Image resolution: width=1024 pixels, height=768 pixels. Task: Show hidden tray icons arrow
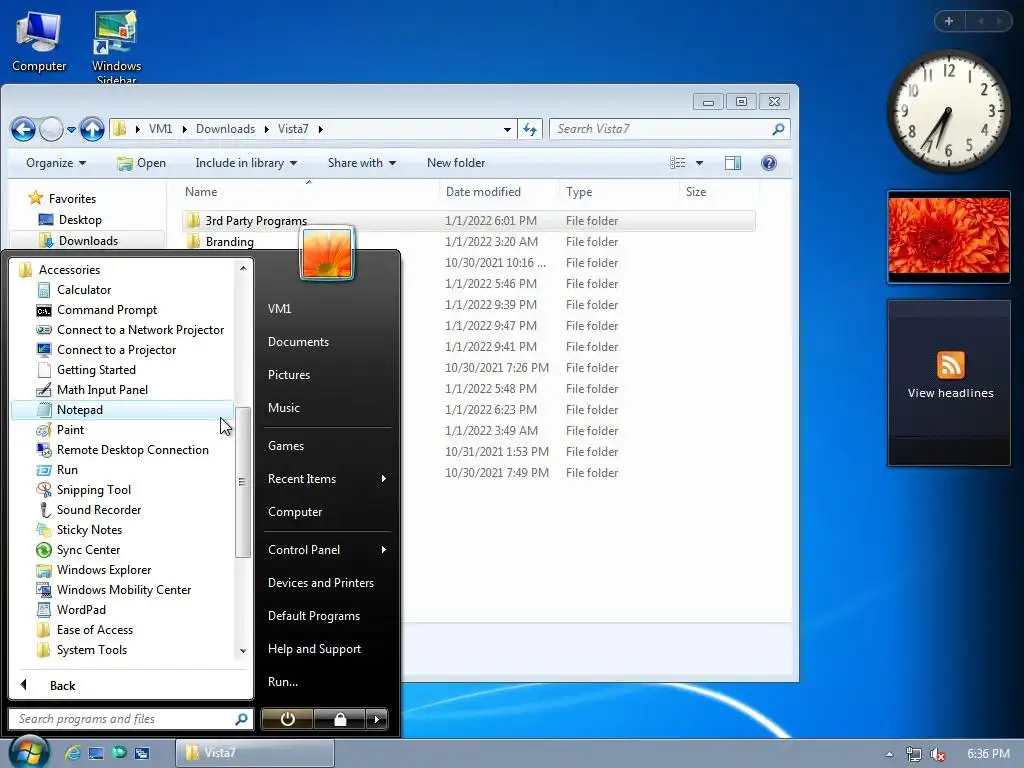[x=889, y=754]
